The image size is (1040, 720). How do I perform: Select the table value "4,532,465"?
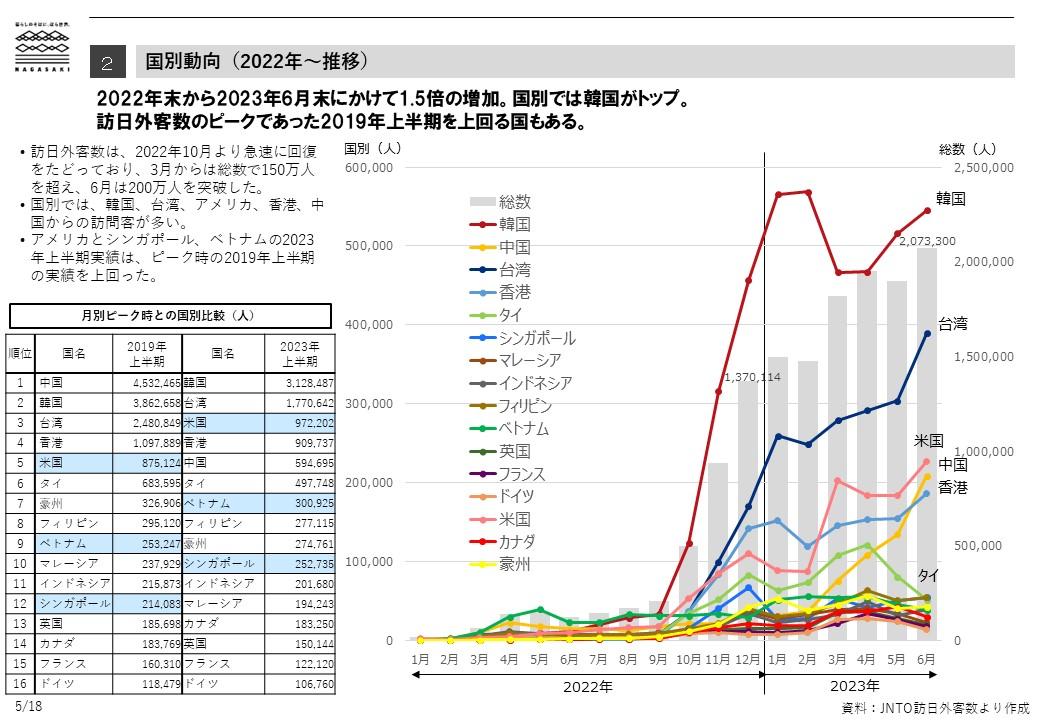(157, 383)
